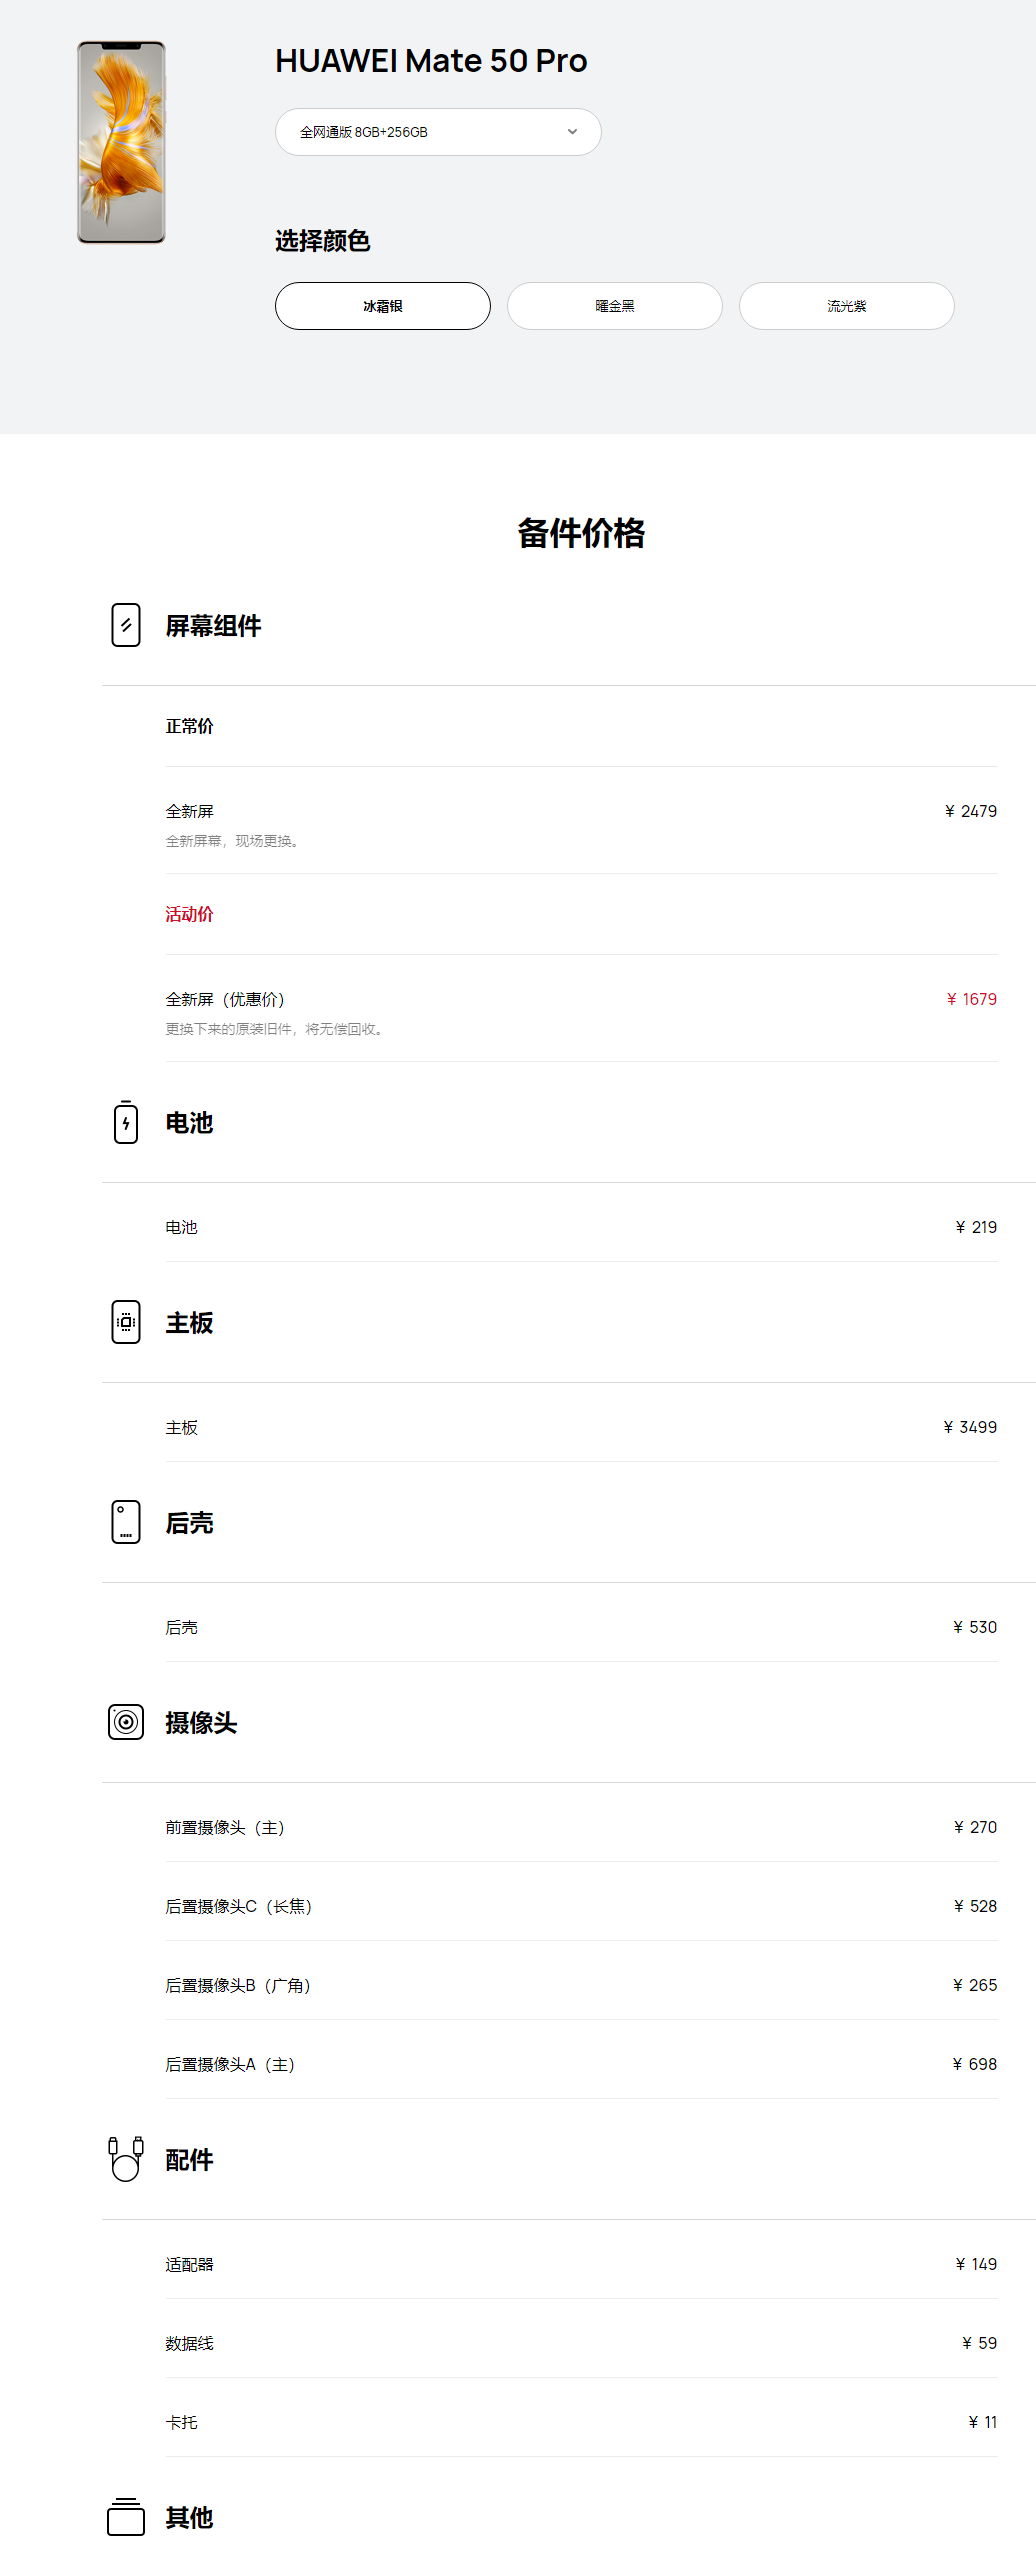Image resolution: width=1036 pixels, height=2555 pixels.
Task: Select the 曜金黑 color option
Action: tap(614, 306)
